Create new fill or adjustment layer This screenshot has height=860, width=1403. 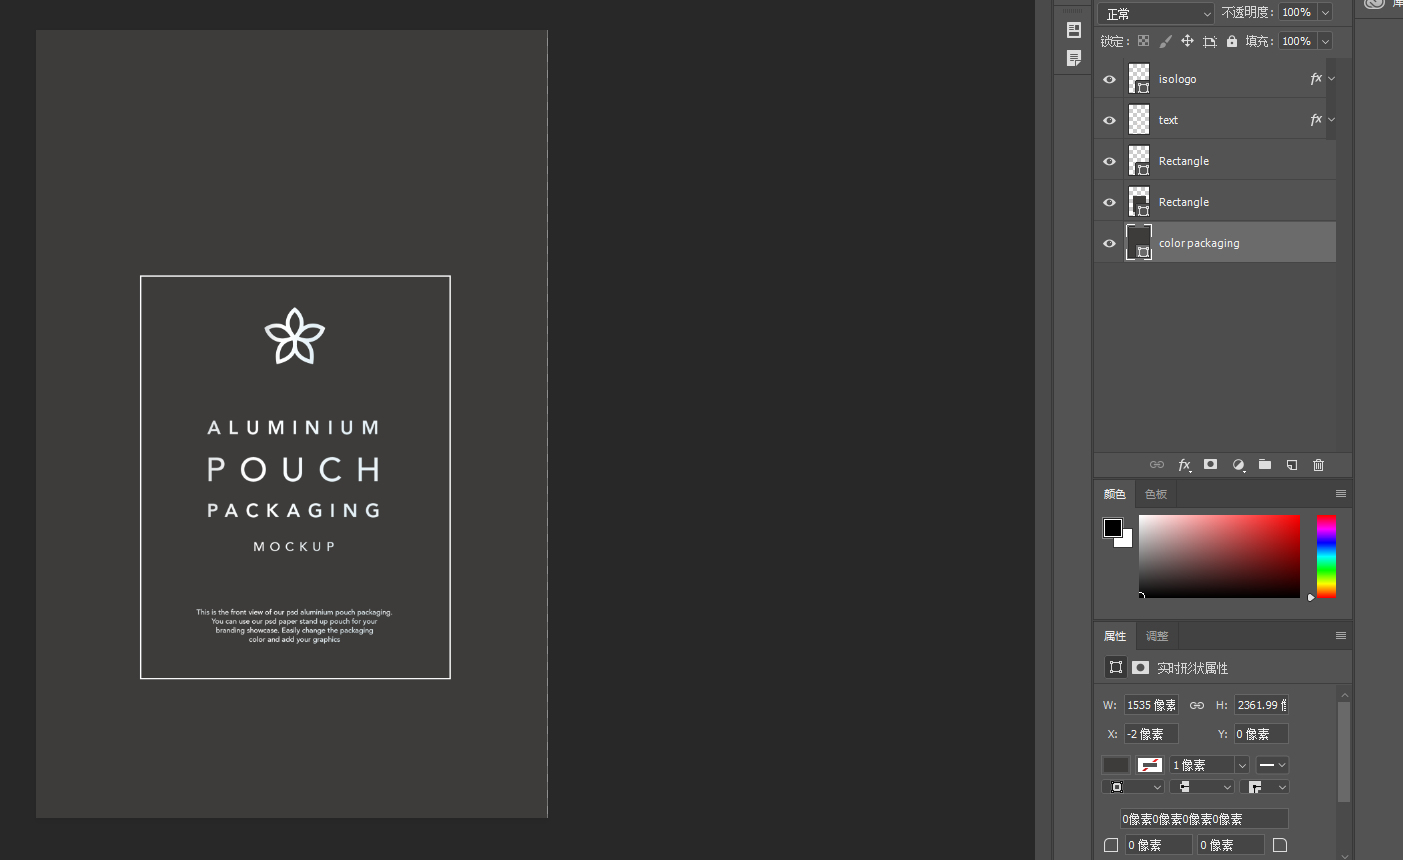(1238, 465)
